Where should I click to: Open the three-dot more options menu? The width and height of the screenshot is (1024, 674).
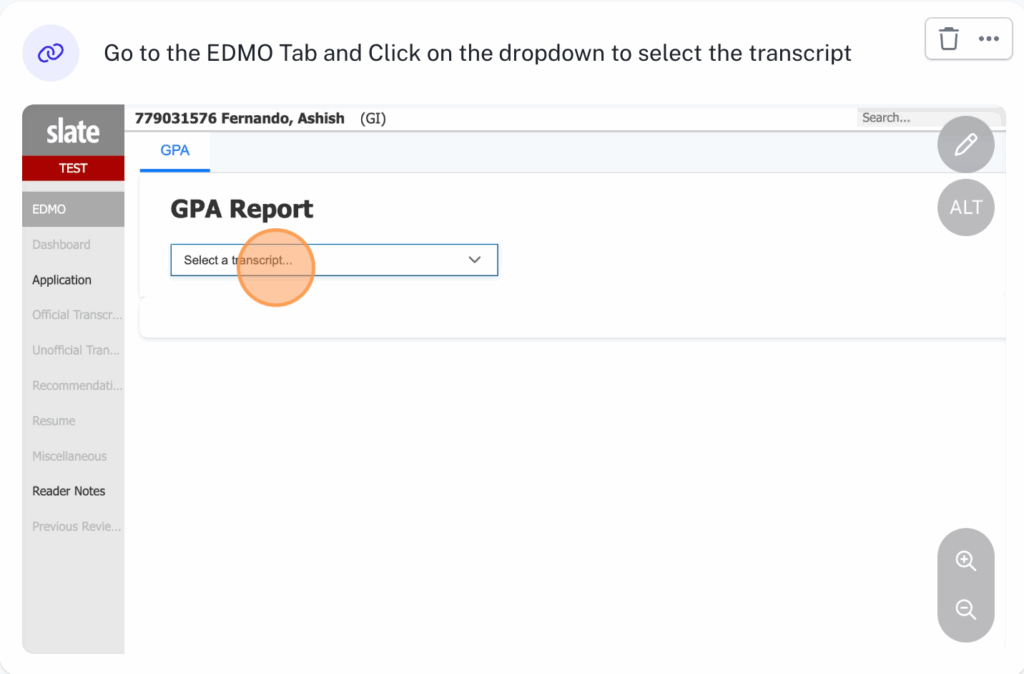tap(989, 39)
